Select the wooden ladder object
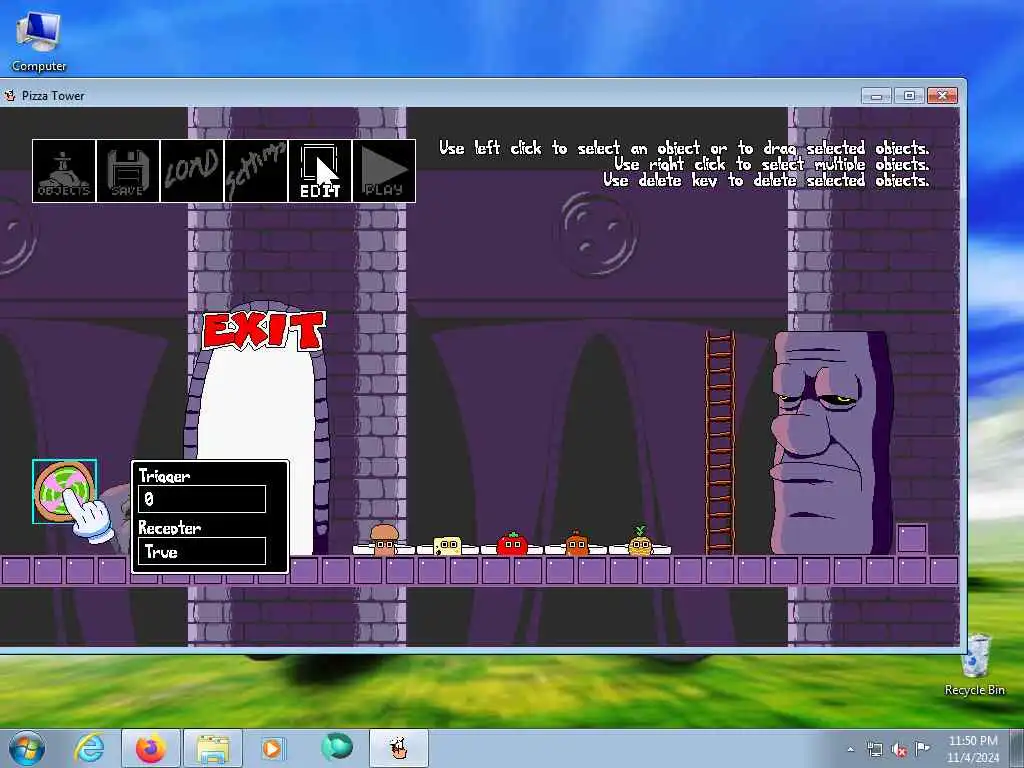 click(x=720, y=443)
